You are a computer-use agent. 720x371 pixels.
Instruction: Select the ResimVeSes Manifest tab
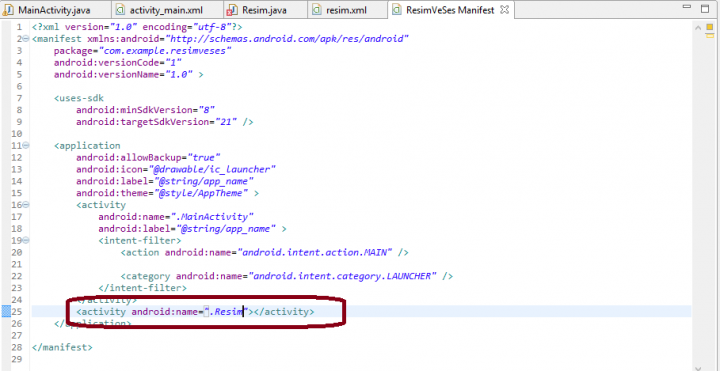(x=450, y=10)
